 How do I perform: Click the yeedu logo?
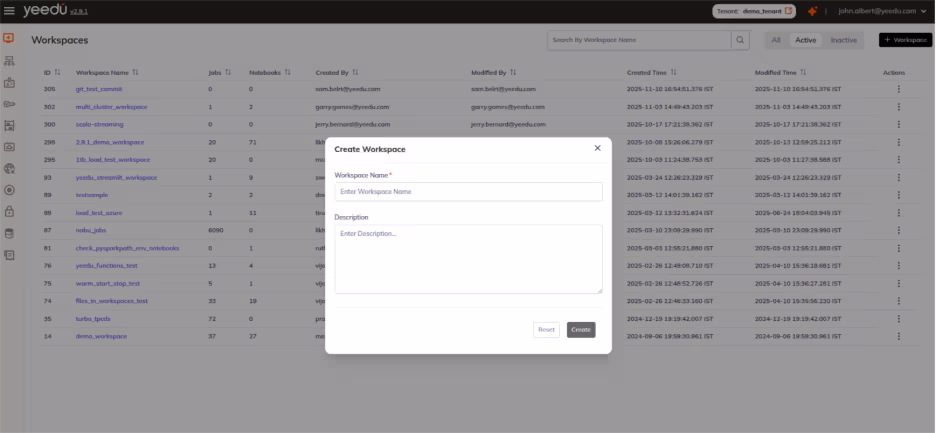click(44, 10)
